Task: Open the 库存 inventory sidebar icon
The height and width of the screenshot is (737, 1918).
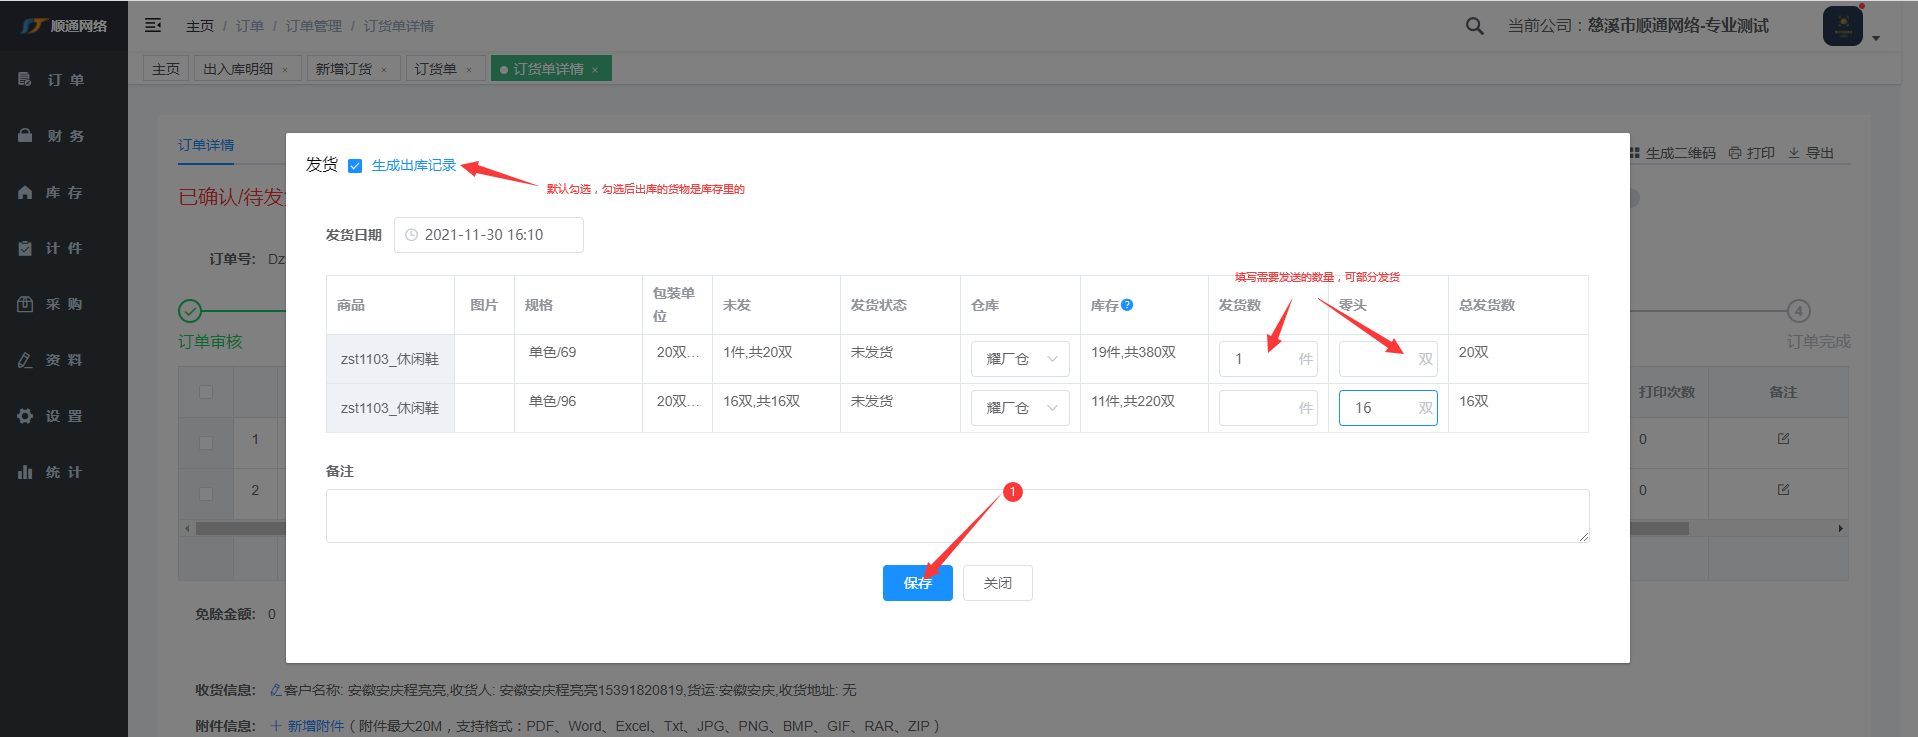Action: [x=25, y=192]
